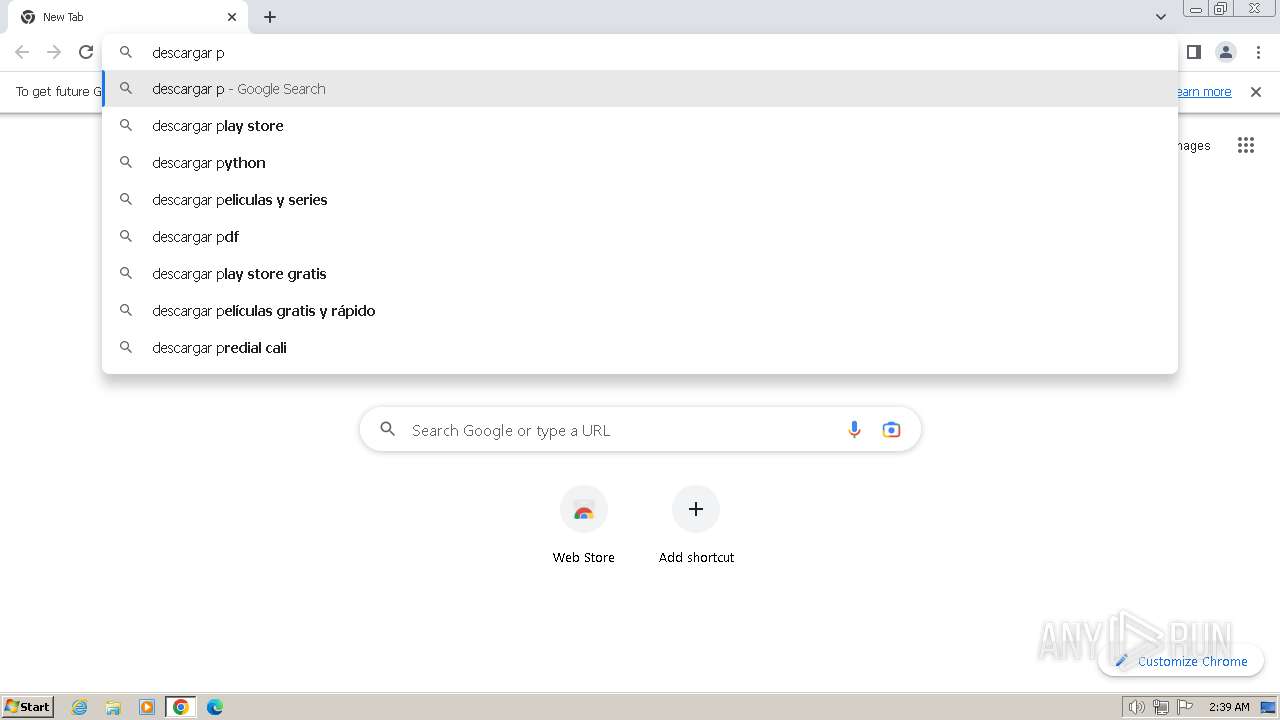Pick the 'descargar python' suggestion
1280x720 pixels.
(x=640, y=163)
